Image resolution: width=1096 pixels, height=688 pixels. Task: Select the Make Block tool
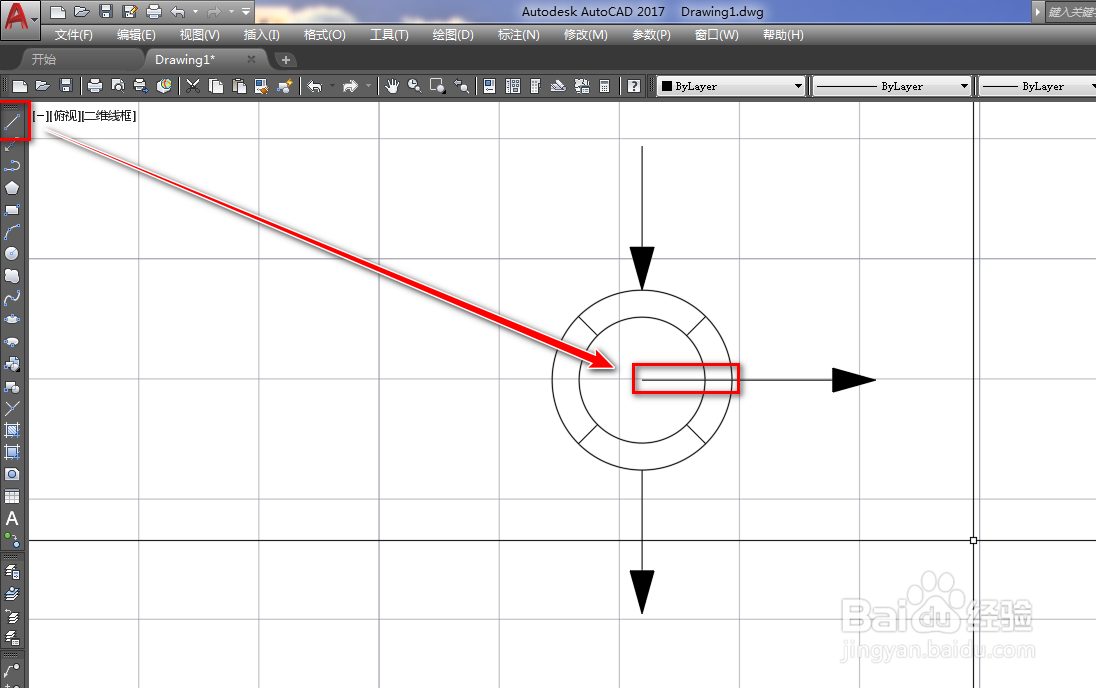12,387
